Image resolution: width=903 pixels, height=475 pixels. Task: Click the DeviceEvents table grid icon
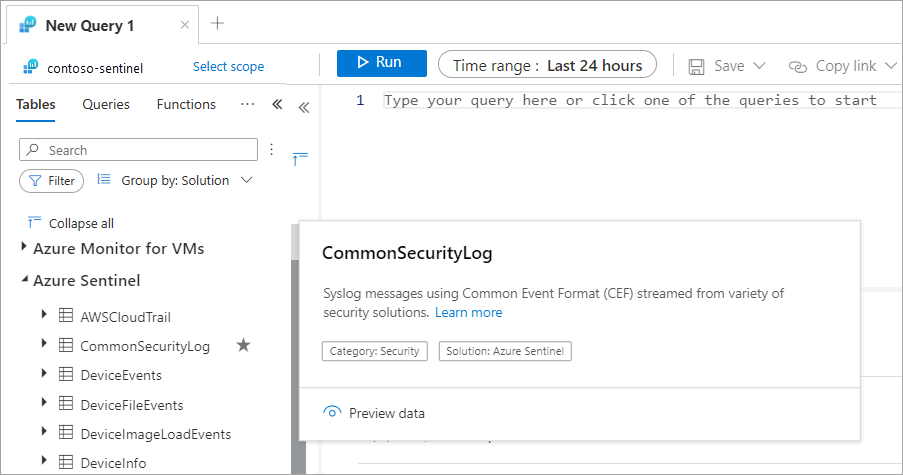click(66, 374)
